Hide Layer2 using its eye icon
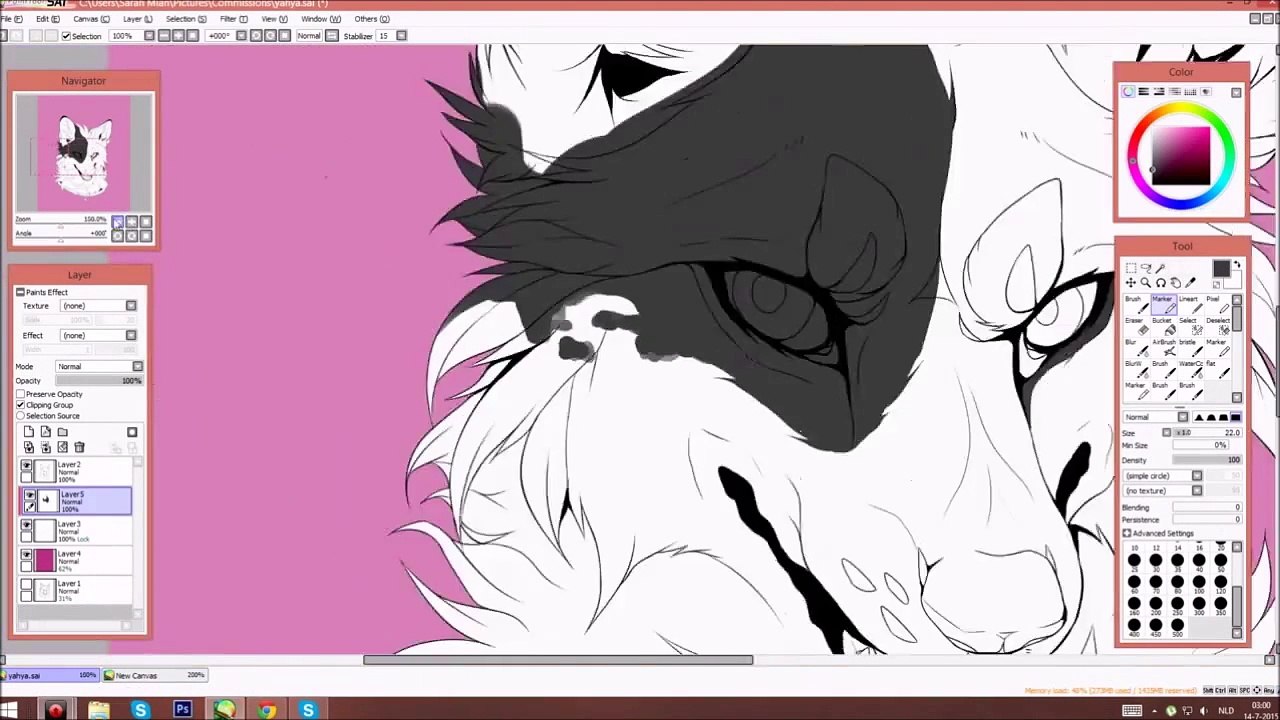The image size is (1280, 720). pos(27,466)
